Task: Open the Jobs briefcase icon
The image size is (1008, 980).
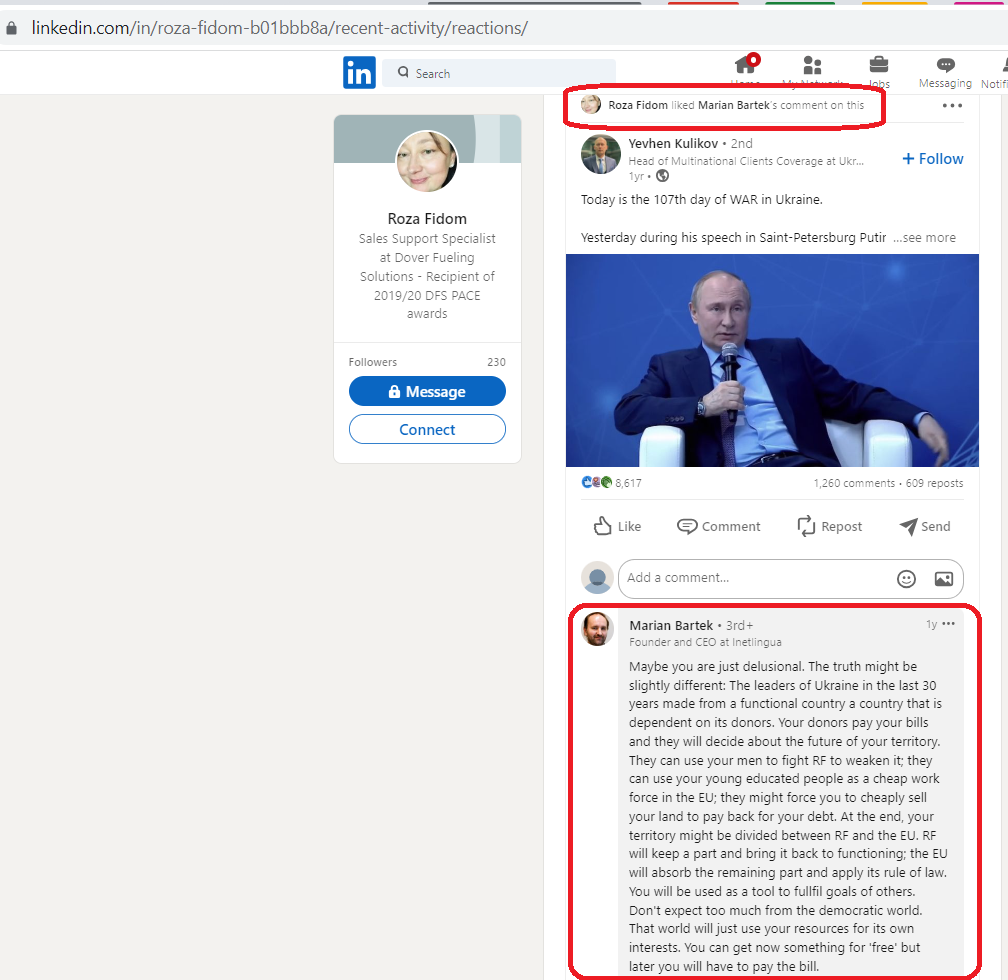Action: click(879, 65)
